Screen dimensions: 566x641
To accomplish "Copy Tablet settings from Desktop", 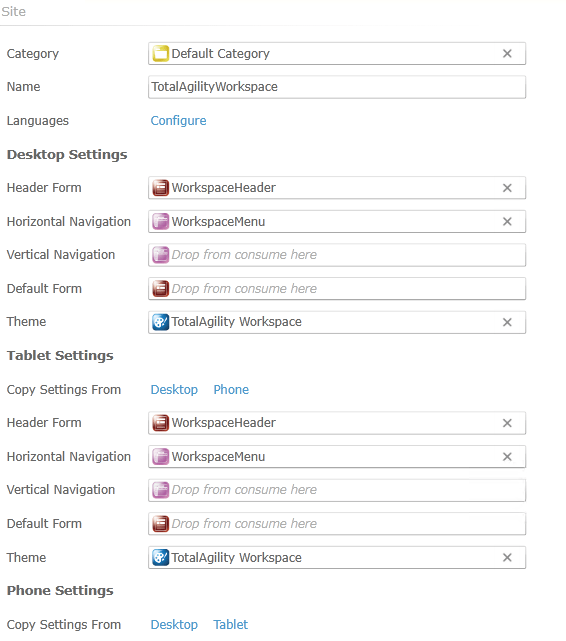I will pos(174,390).
